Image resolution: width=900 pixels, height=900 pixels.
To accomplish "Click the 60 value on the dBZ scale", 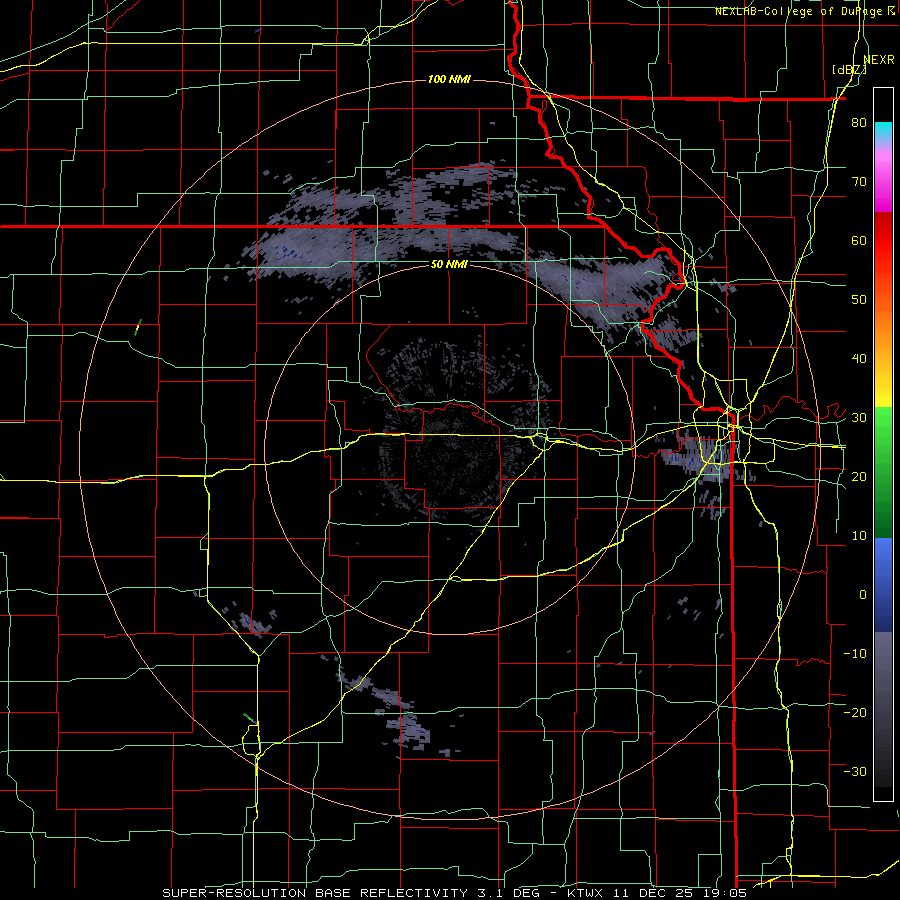I will coord(859,240).
